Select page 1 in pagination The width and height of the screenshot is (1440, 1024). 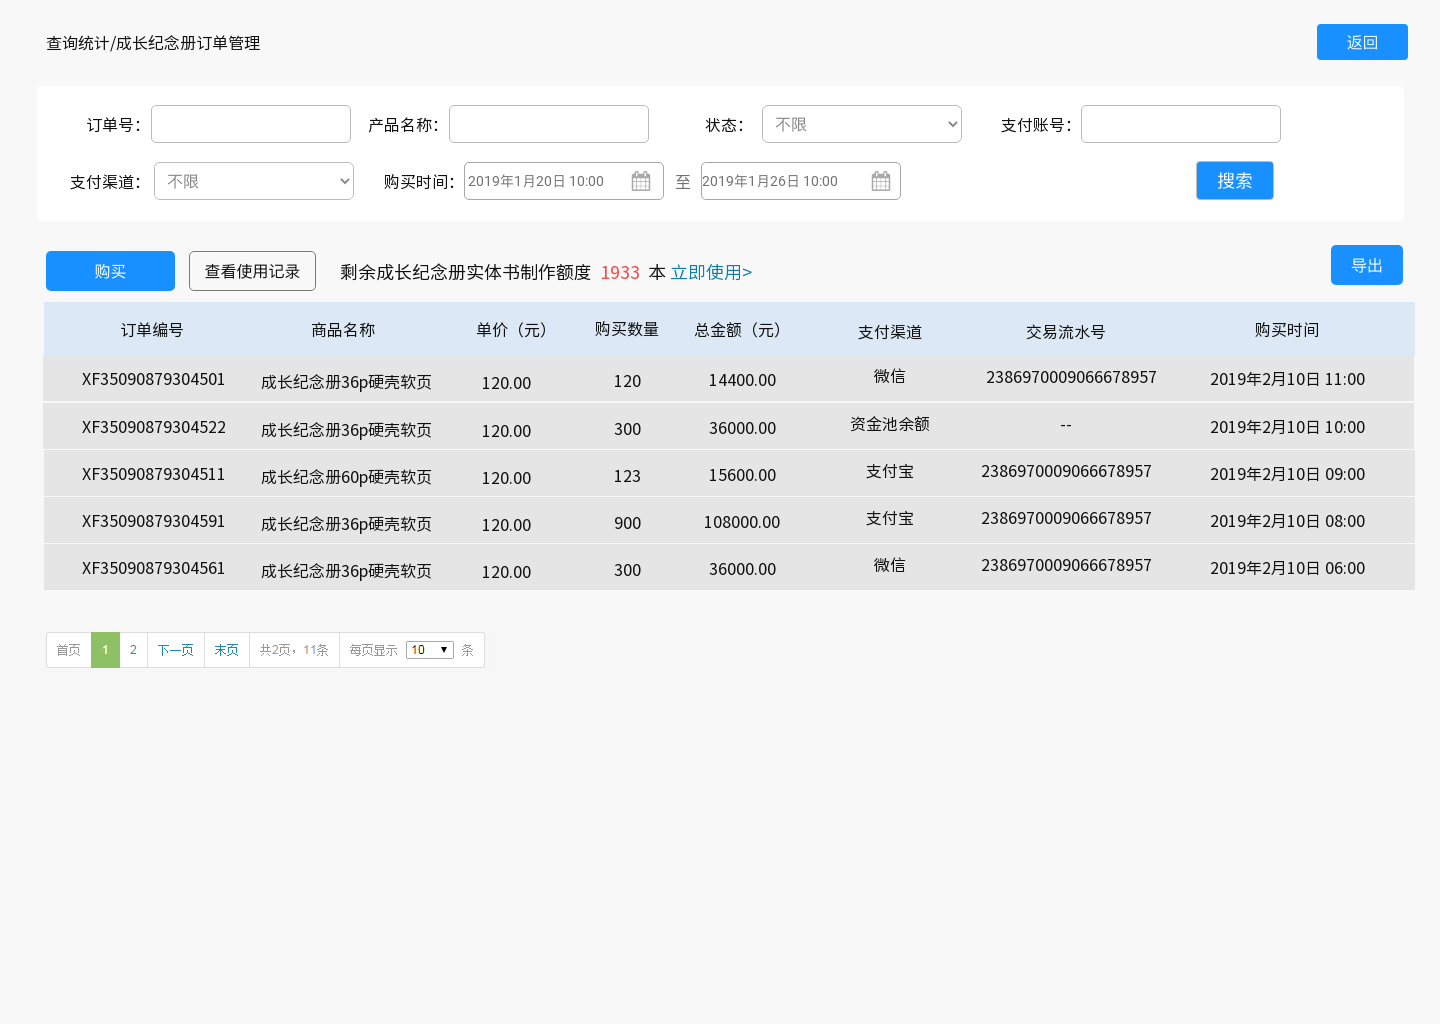point(105,650)
